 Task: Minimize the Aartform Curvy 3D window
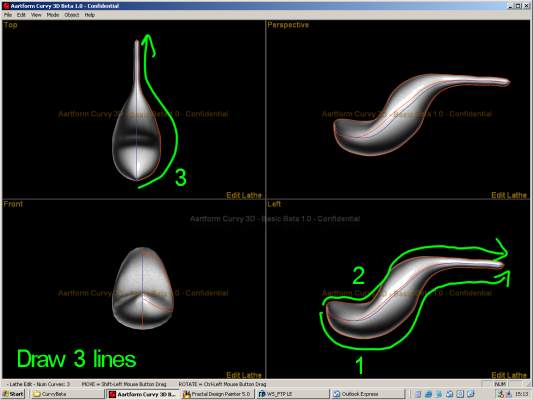click(511, 6)
